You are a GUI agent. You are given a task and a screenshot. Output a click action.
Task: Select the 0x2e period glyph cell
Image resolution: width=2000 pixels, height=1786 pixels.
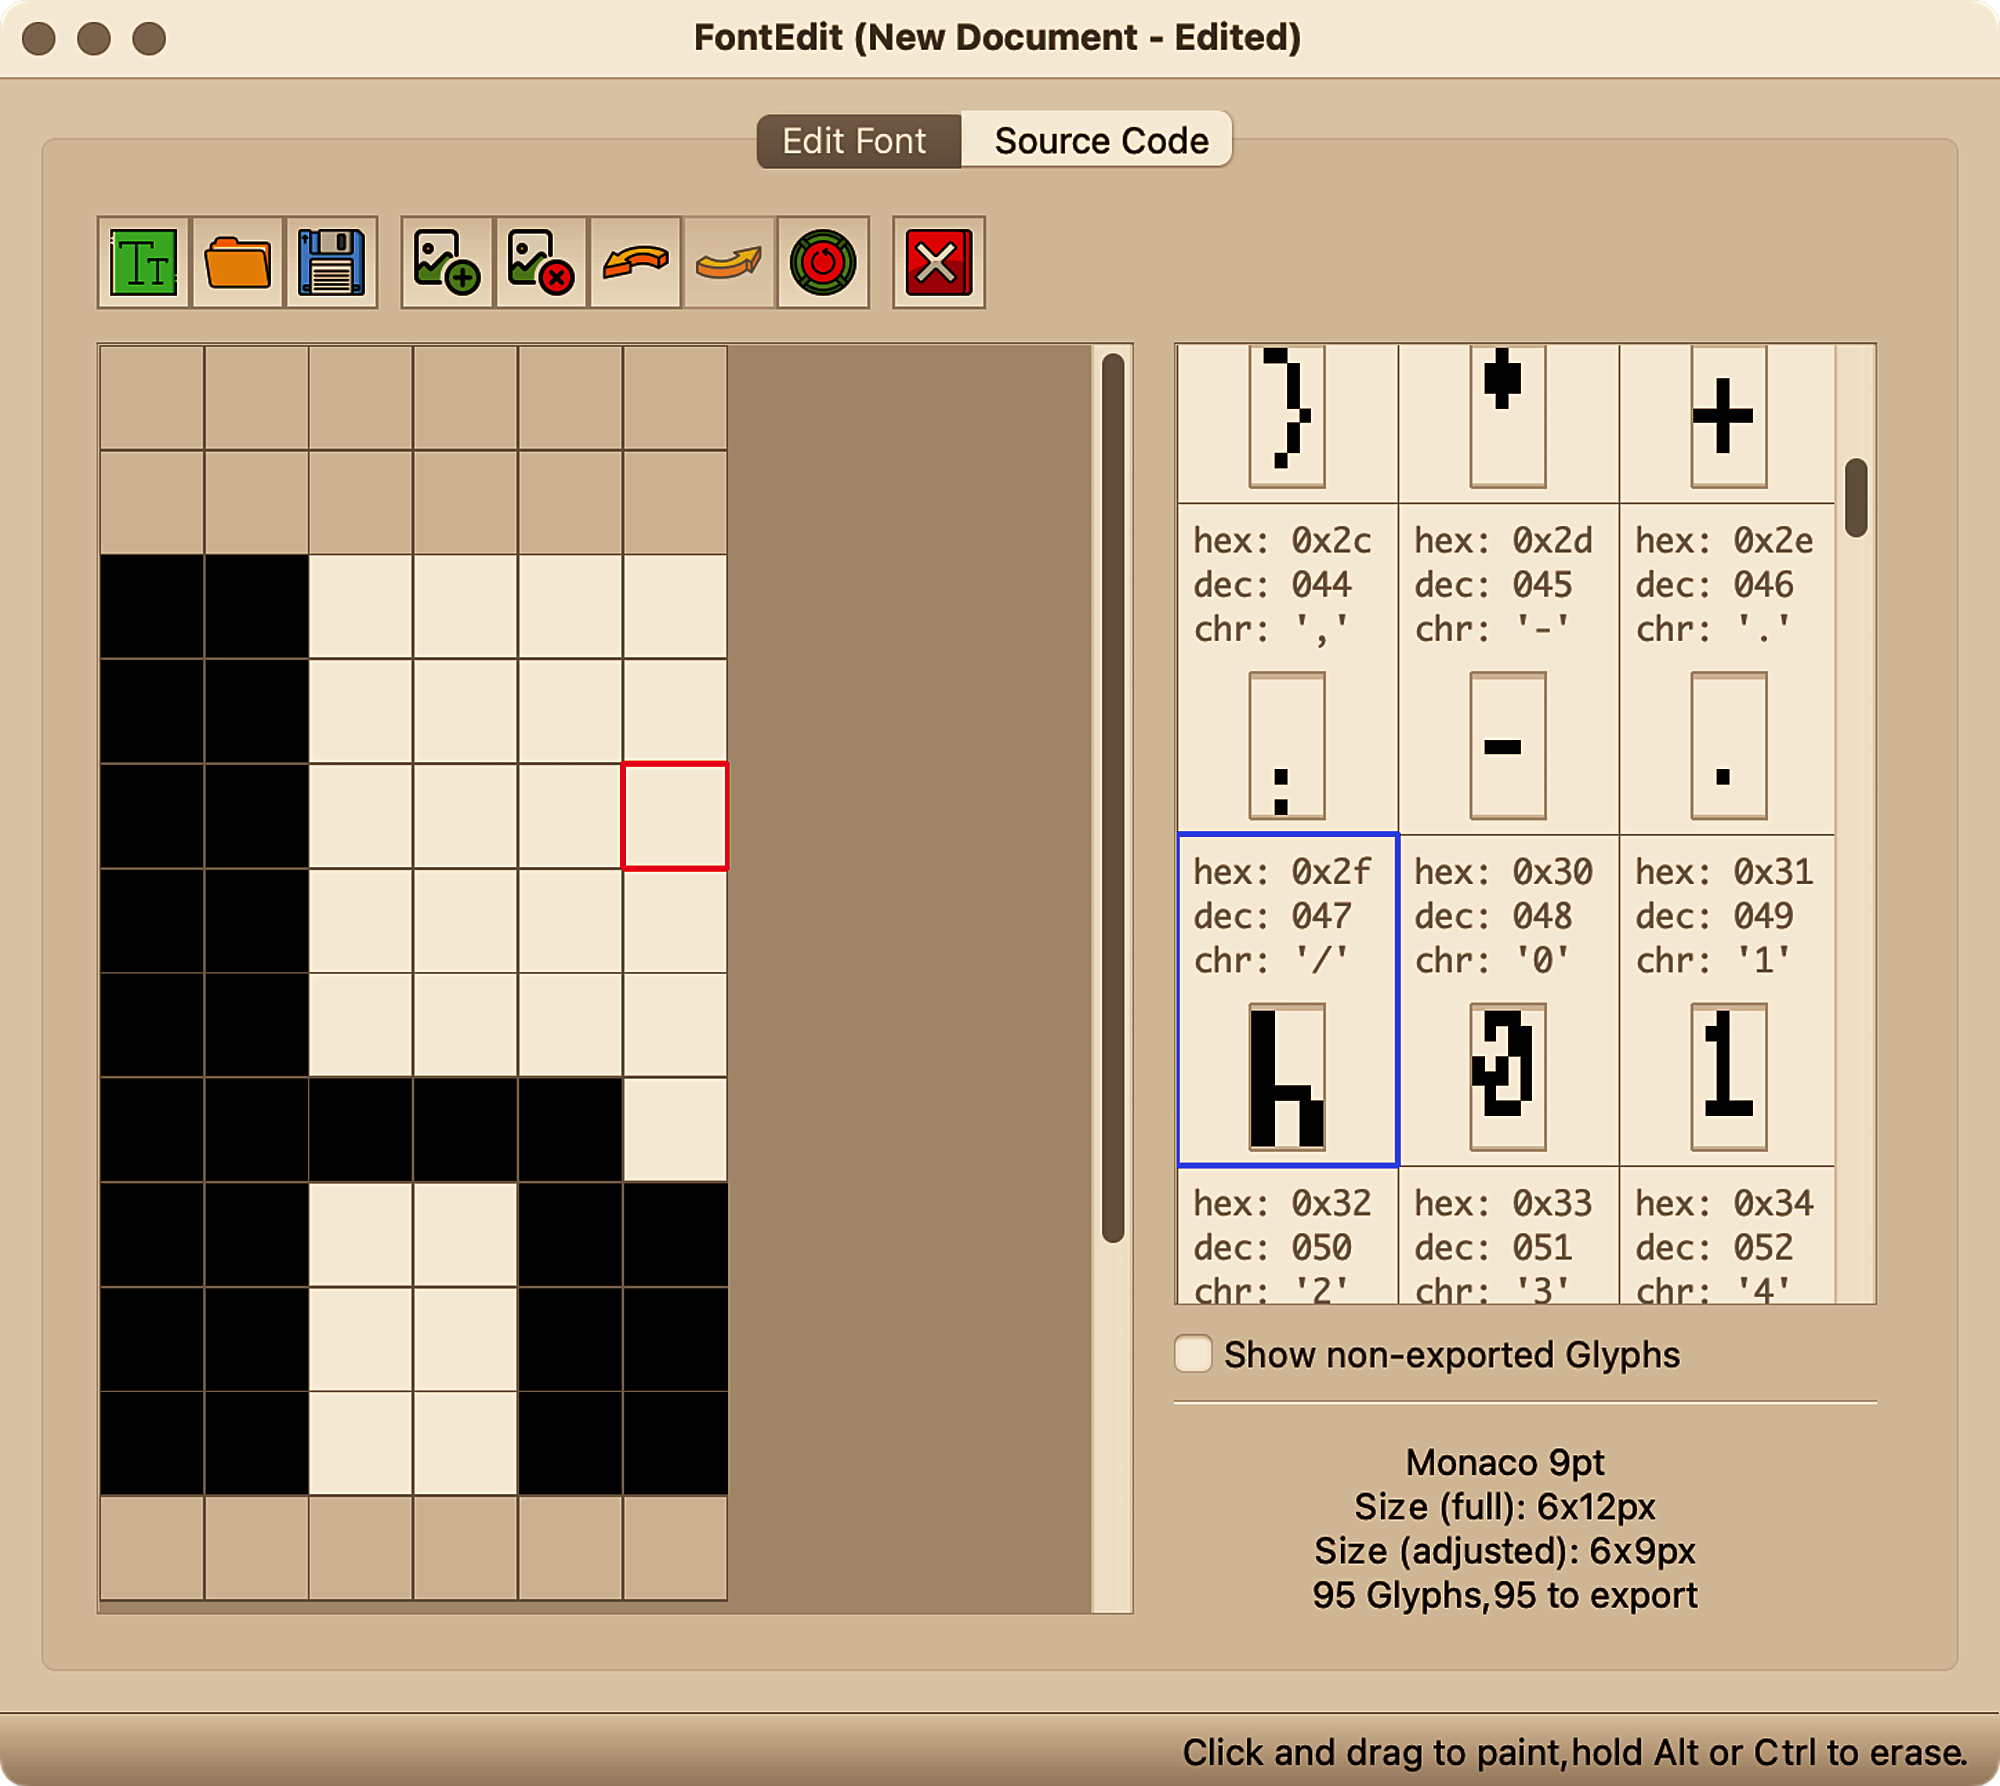[x=1728, y=669]
